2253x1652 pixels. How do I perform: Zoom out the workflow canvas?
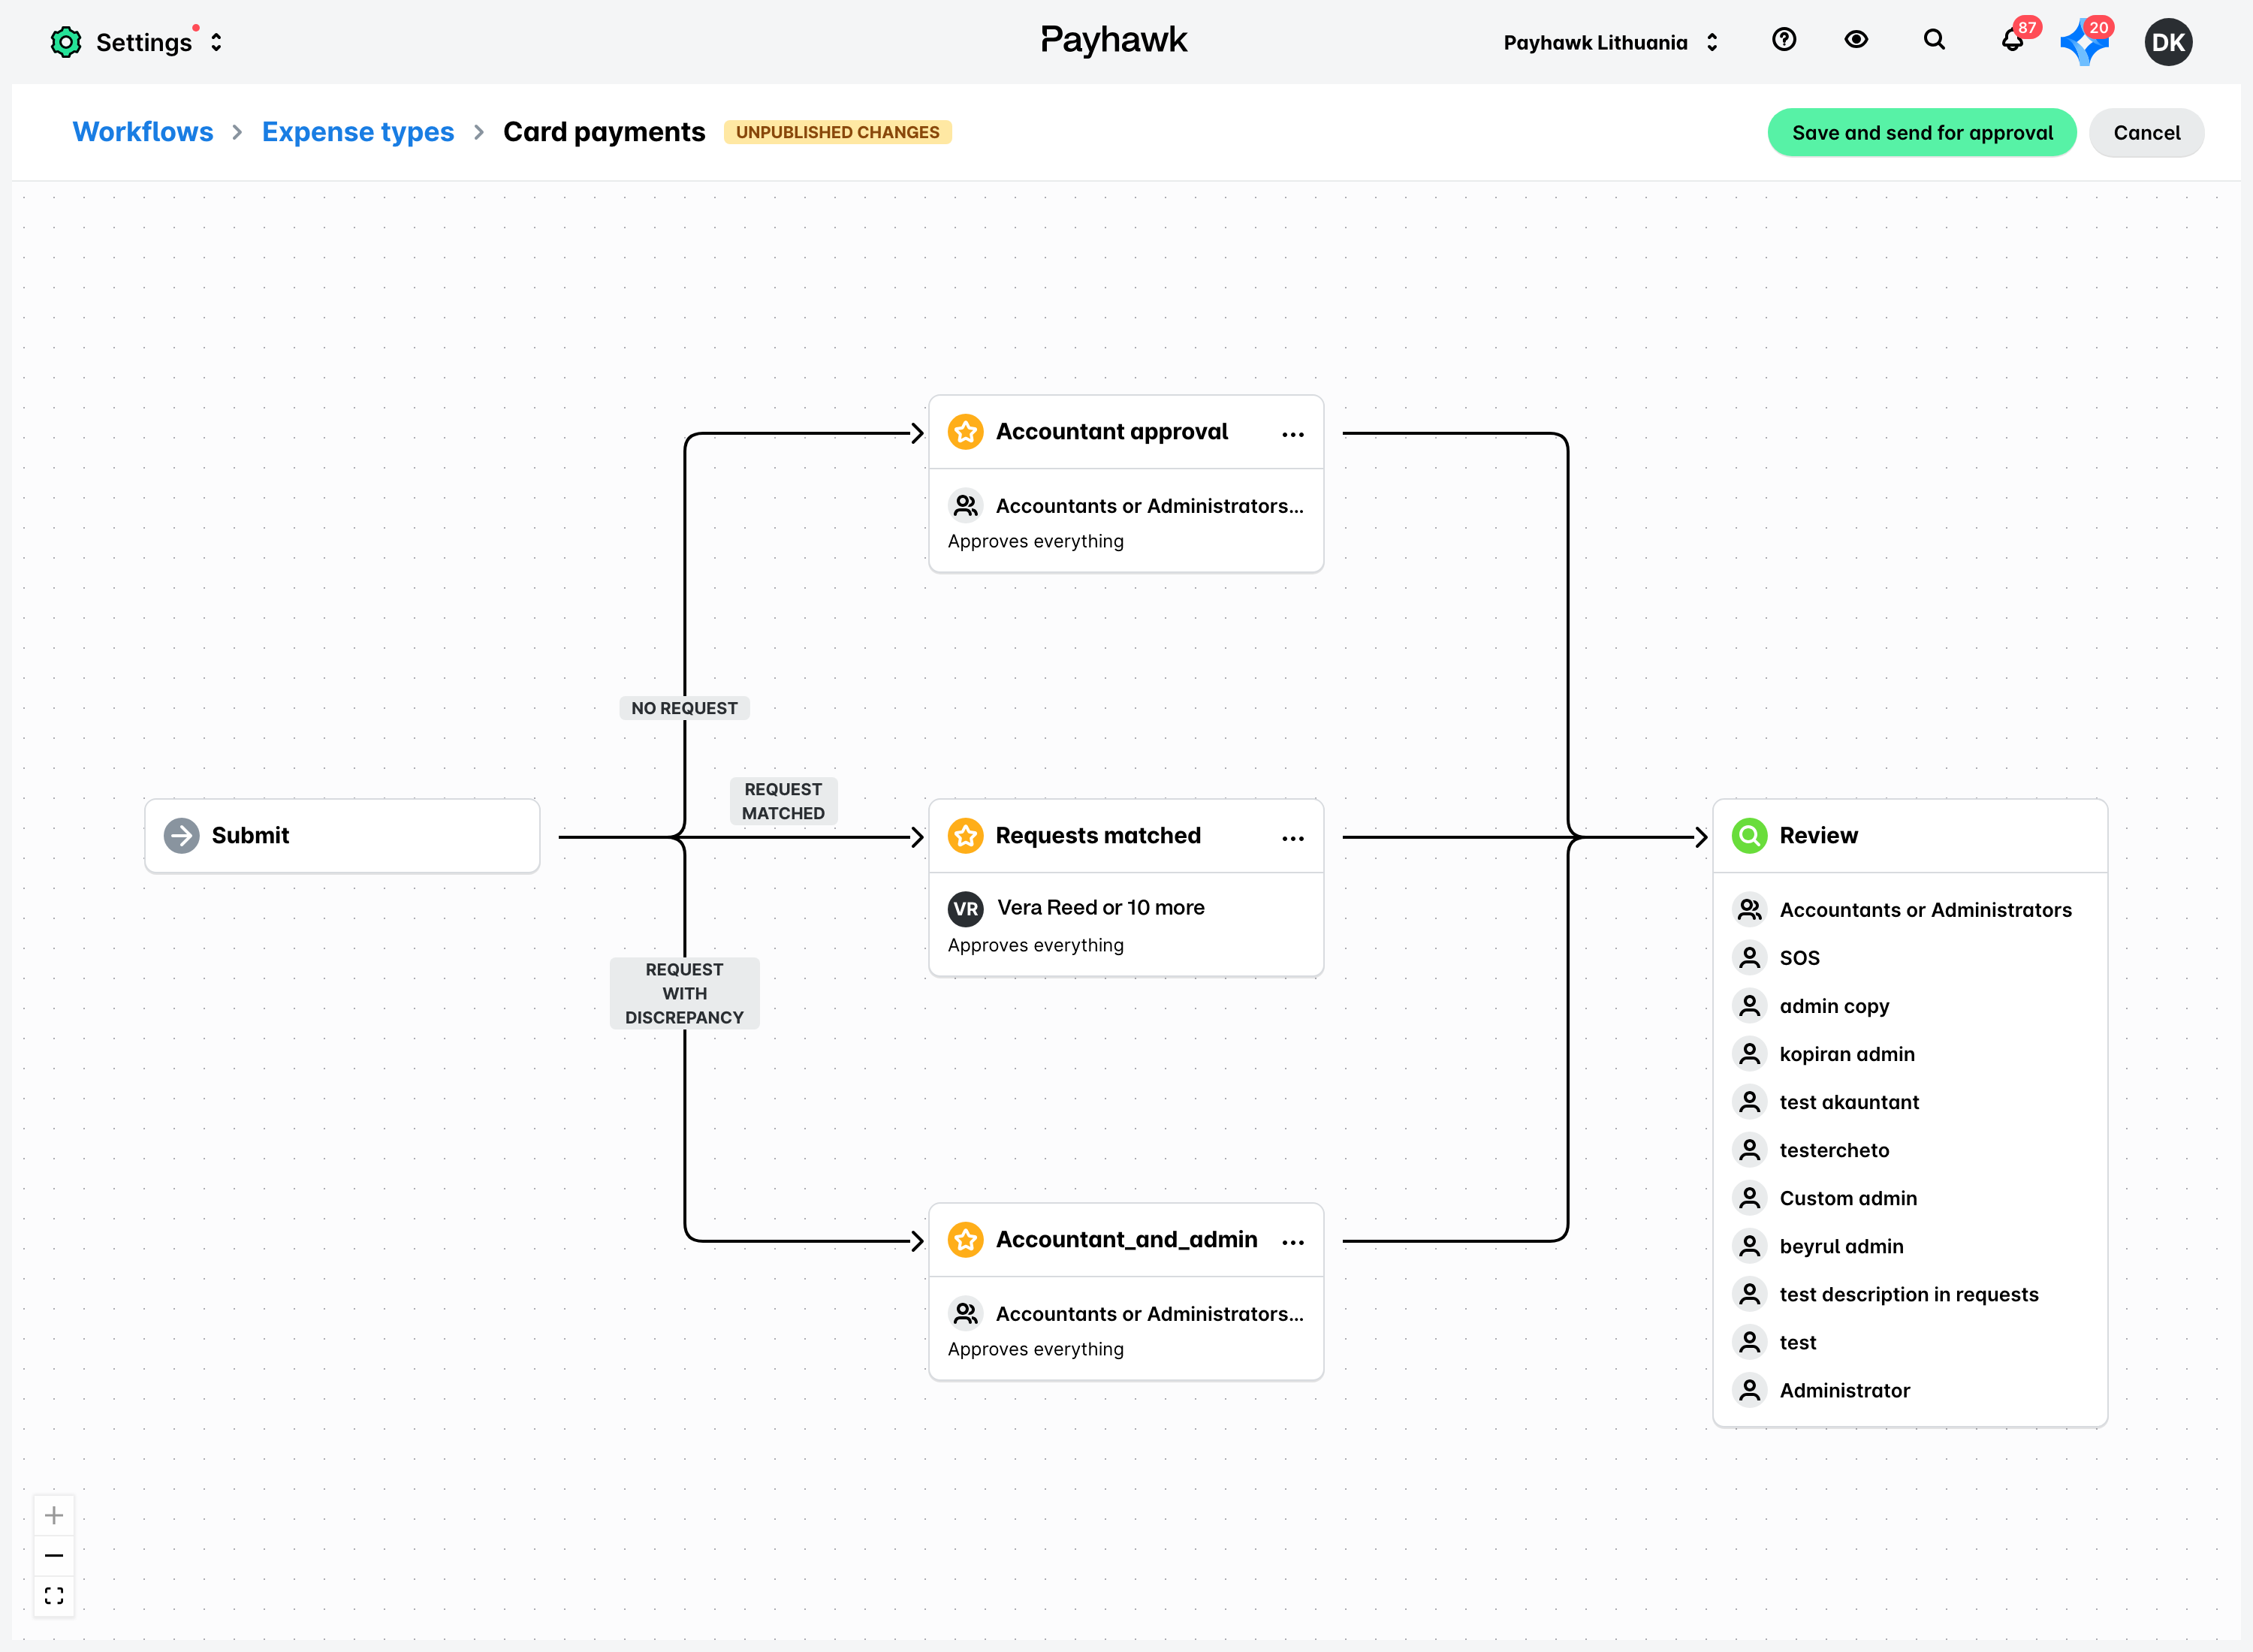(x=54, y=1555)
